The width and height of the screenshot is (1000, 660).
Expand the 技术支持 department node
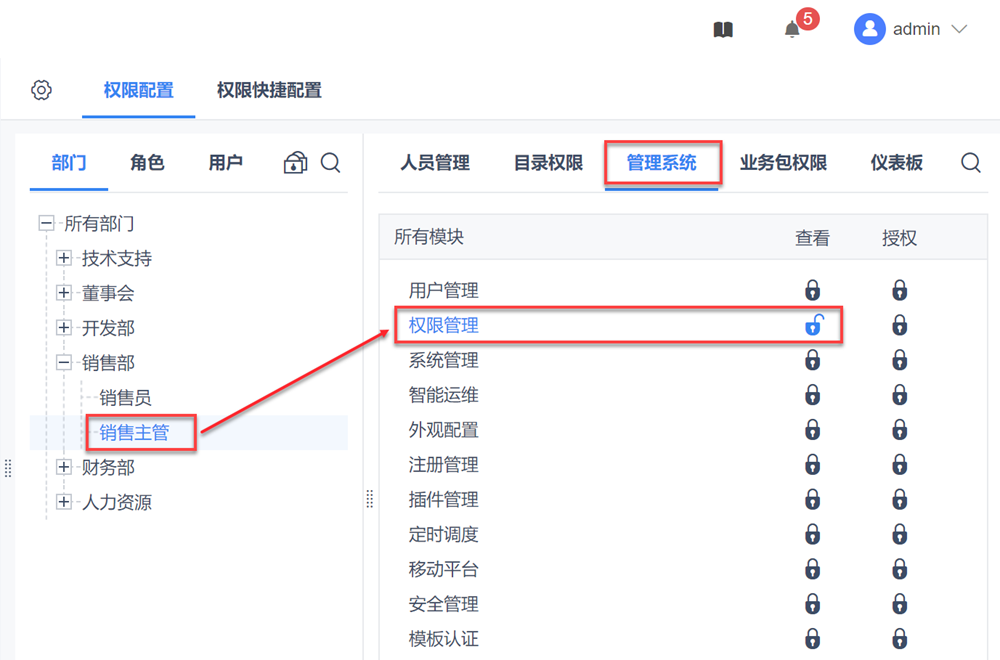pos(64,259)
